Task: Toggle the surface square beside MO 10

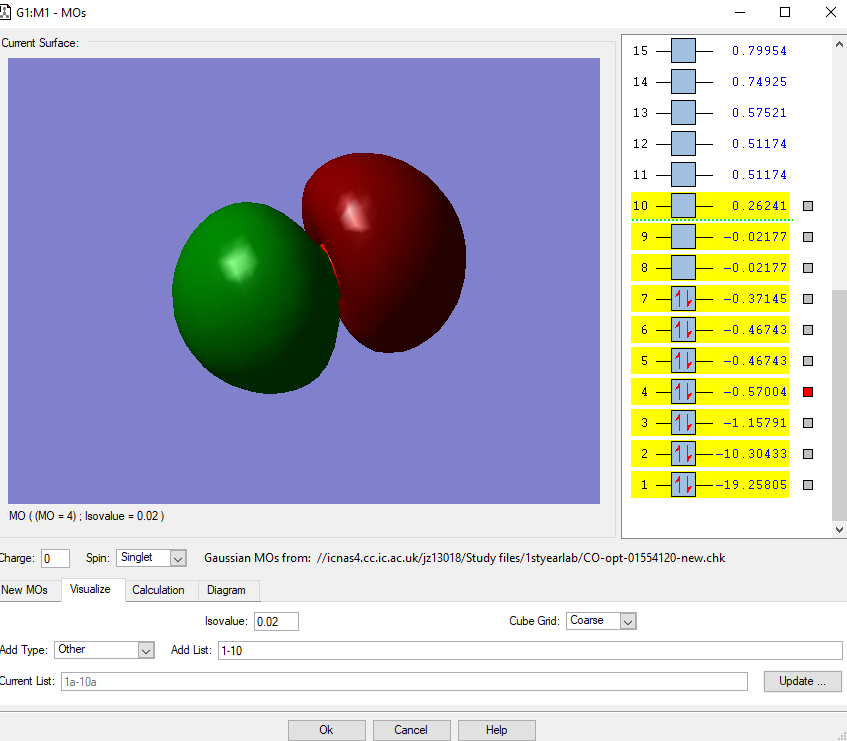Action: click(808, 206)
